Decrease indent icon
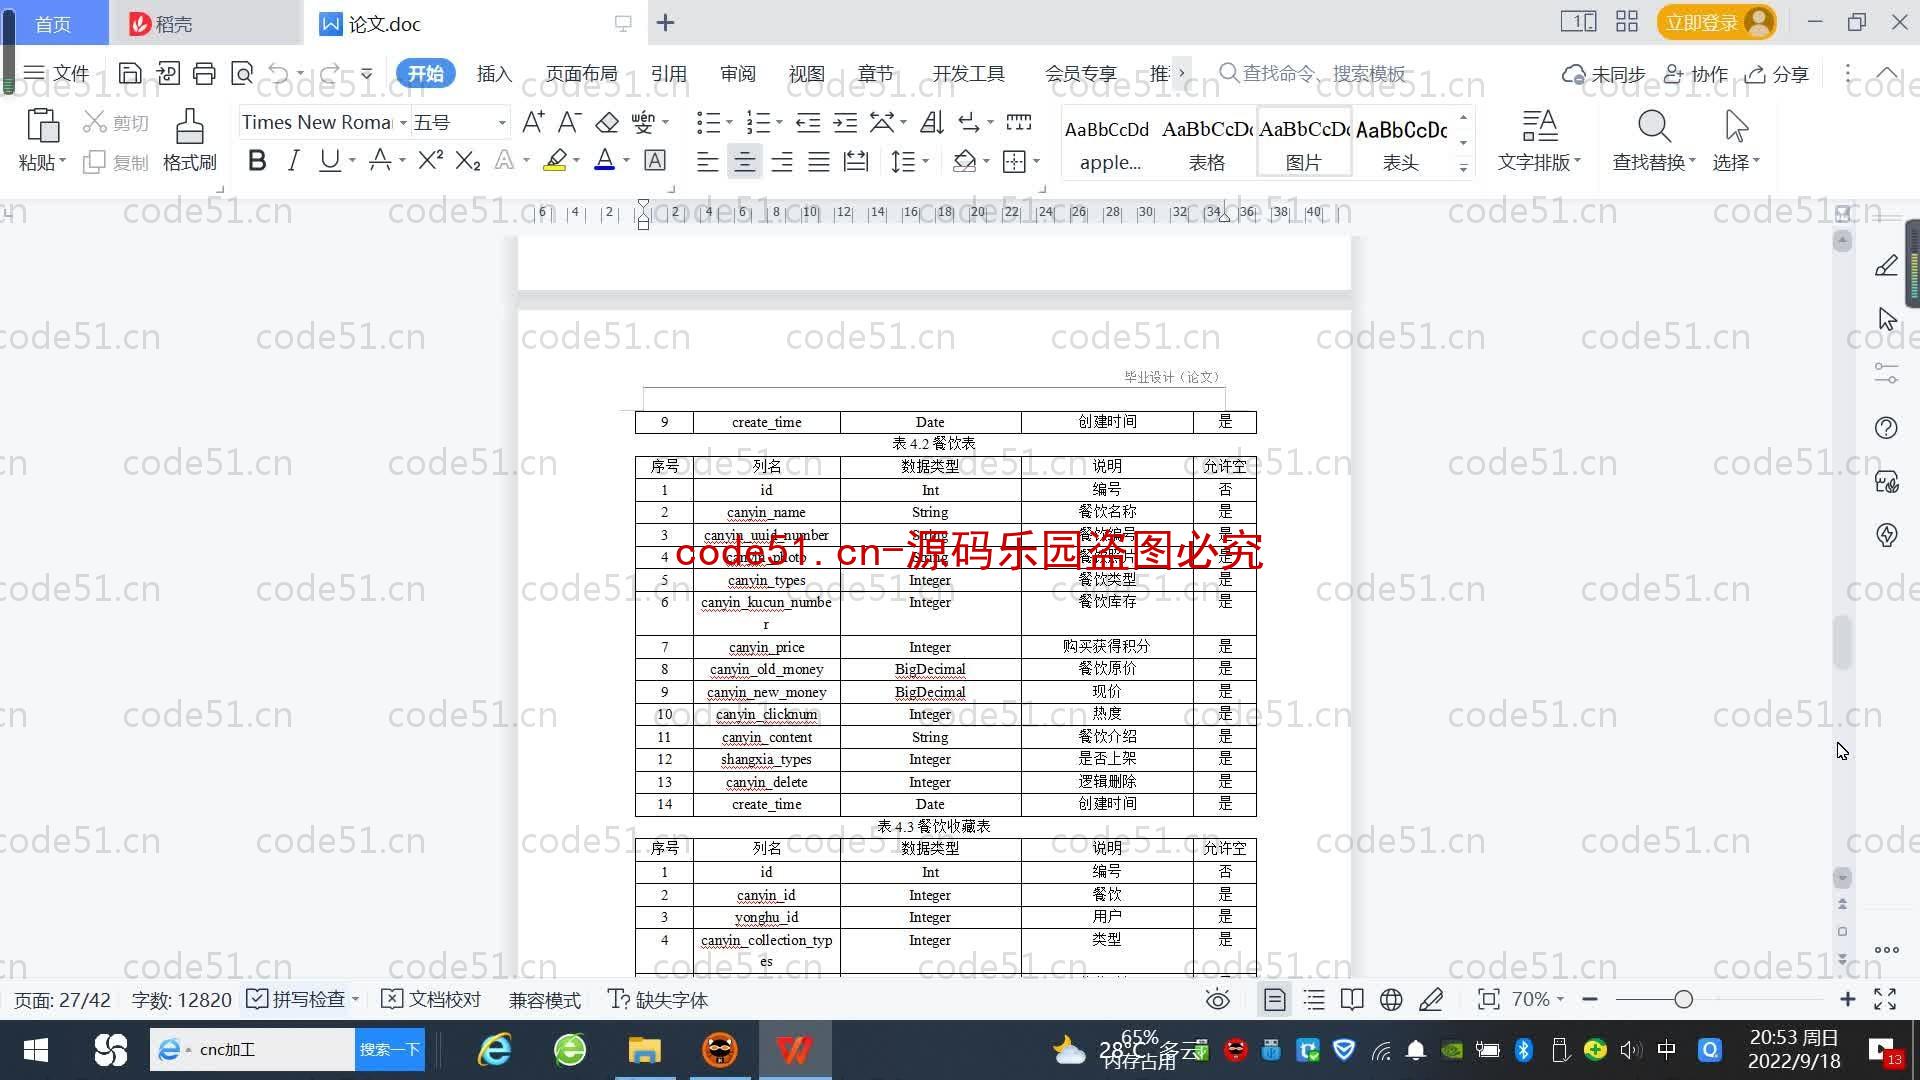 coord(808,122)
